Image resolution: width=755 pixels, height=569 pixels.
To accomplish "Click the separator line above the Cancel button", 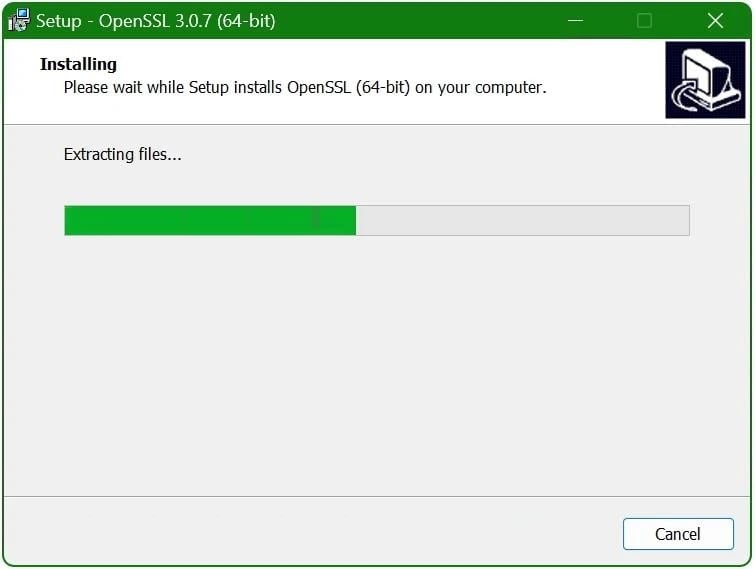I will 377,496.
